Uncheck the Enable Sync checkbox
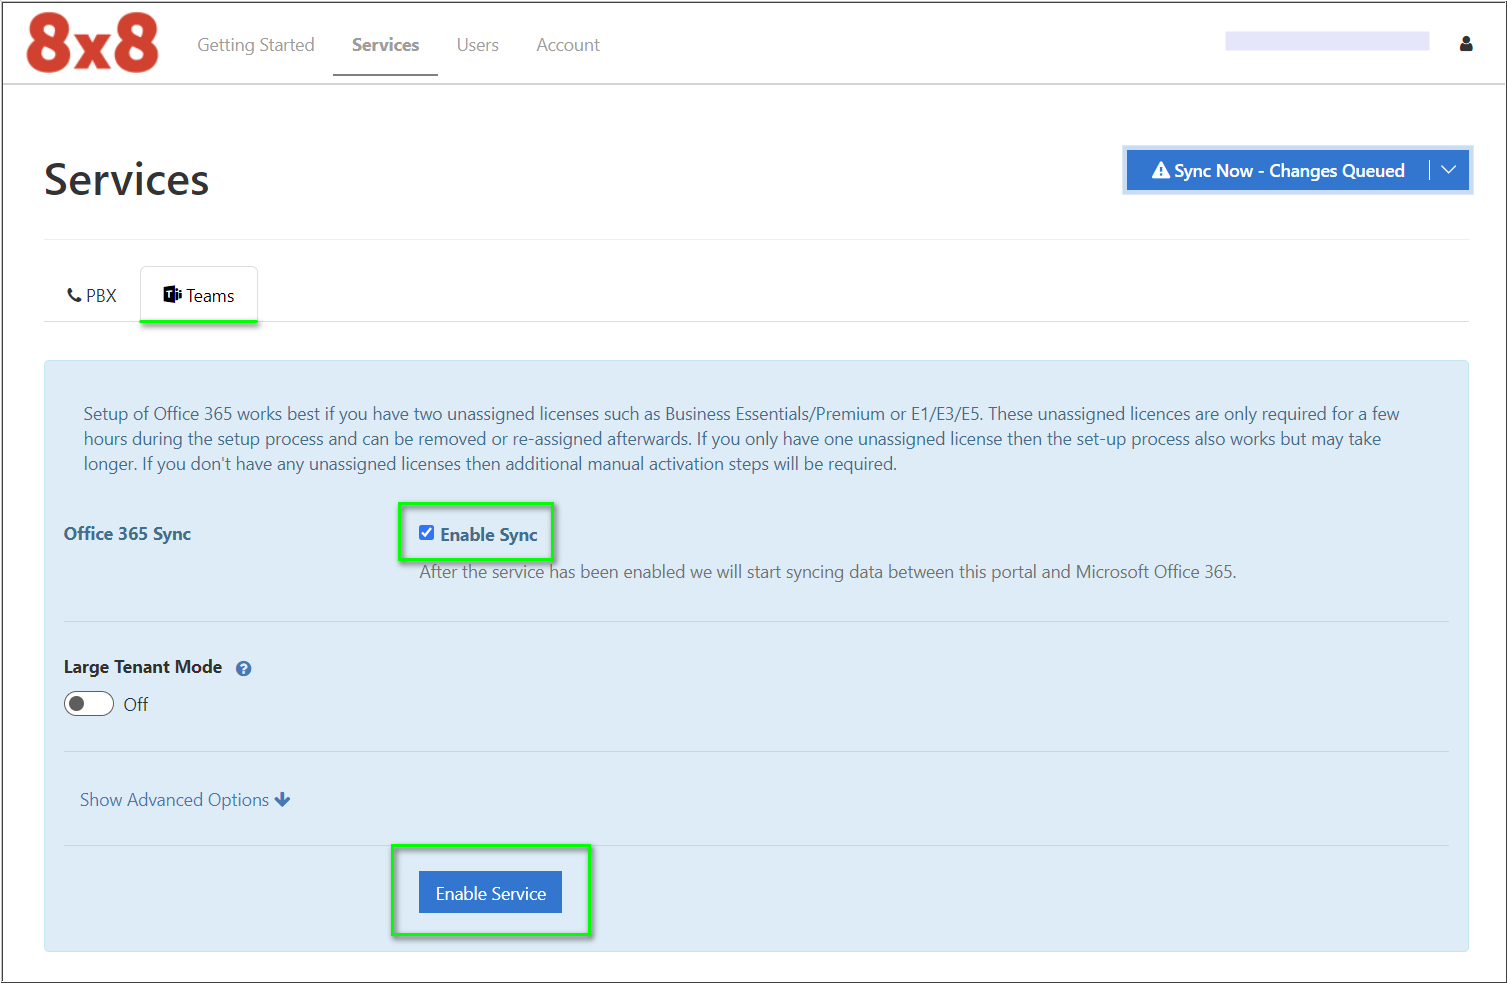The height and width of the screenshot is (983, 1507). 427,532
